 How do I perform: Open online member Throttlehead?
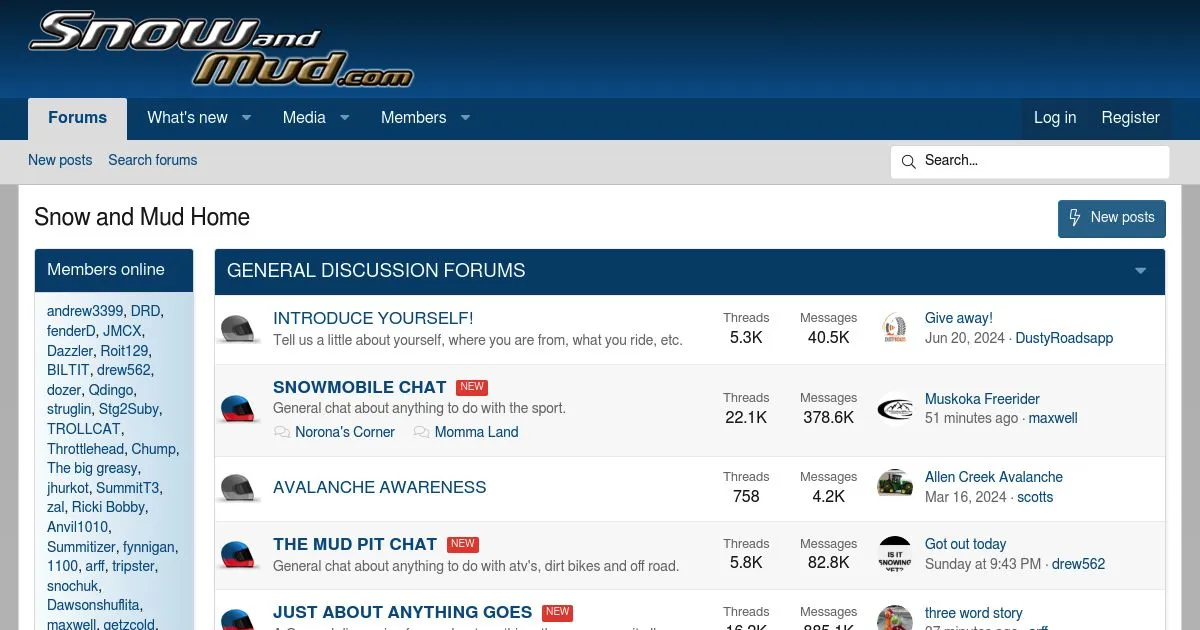click(85, 449)
